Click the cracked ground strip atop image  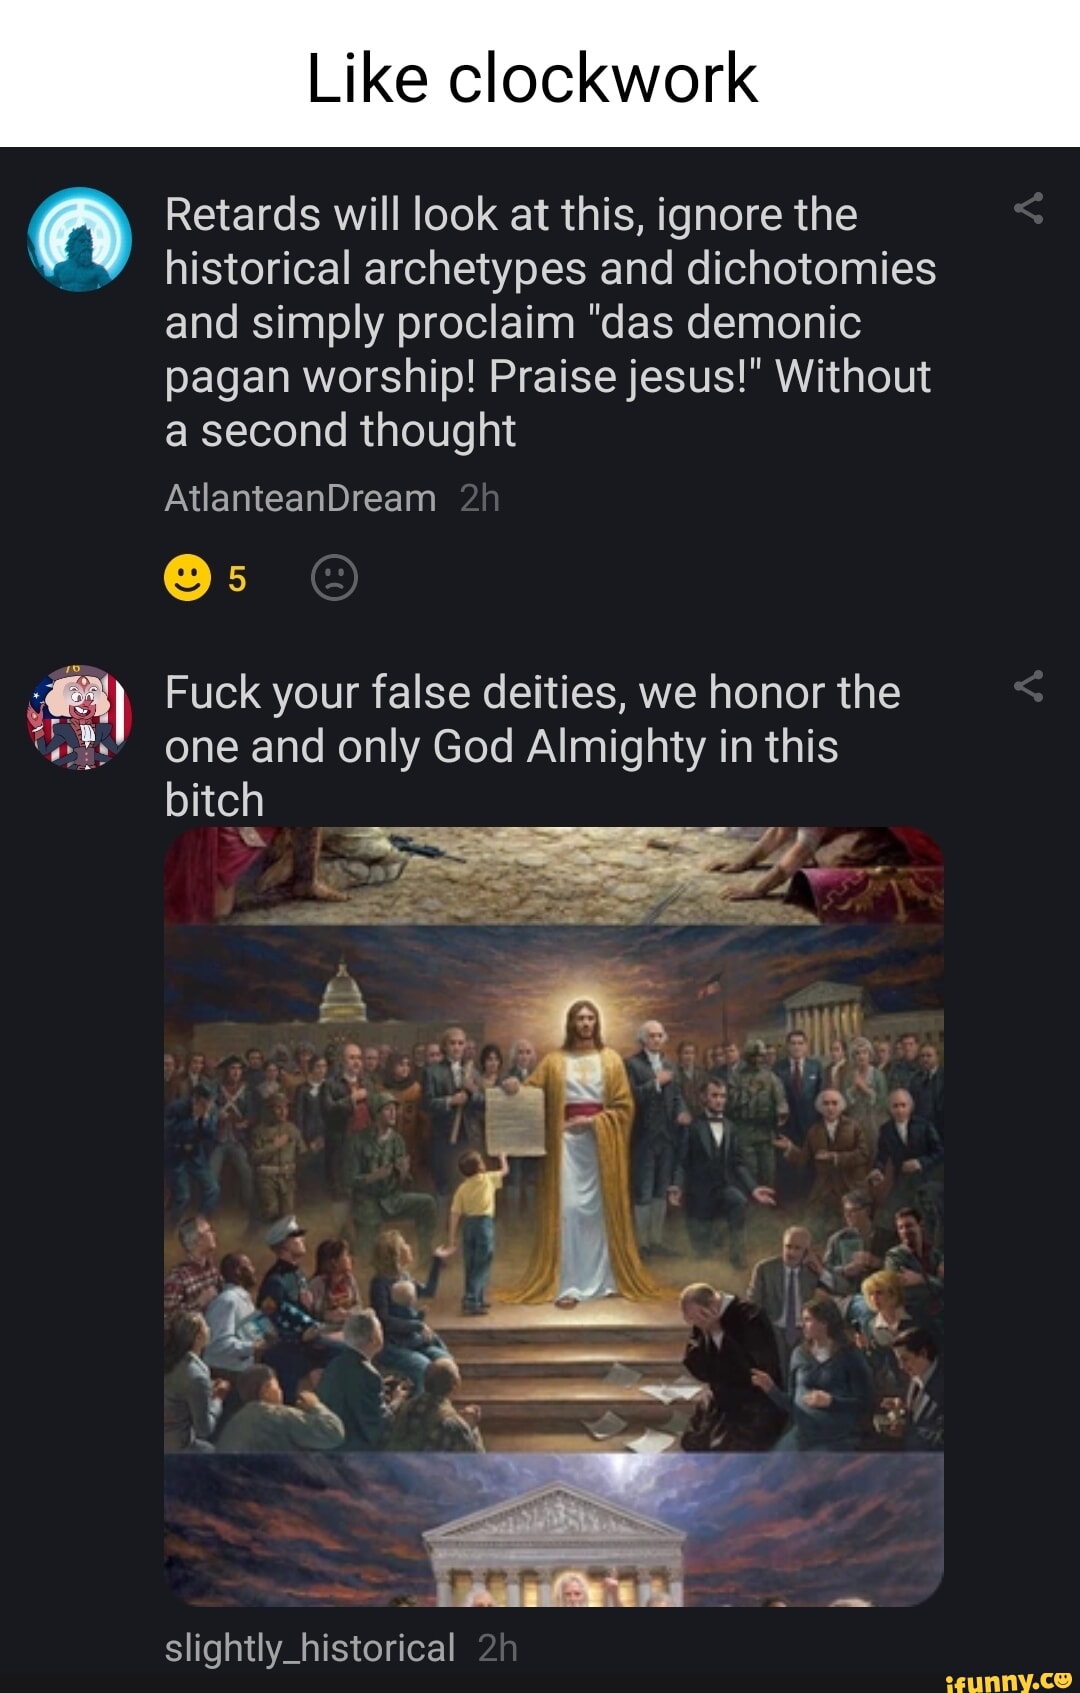[x=553, y=870]
